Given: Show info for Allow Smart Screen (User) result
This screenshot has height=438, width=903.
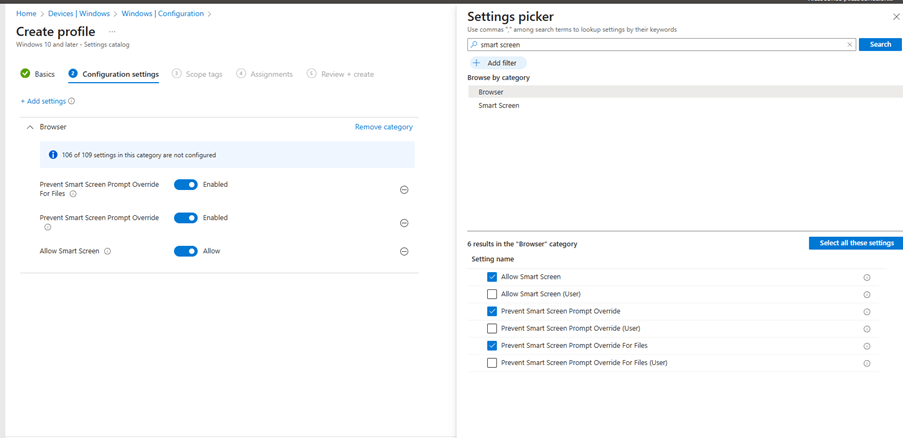Looking at the screenshot, I should 867,295.
